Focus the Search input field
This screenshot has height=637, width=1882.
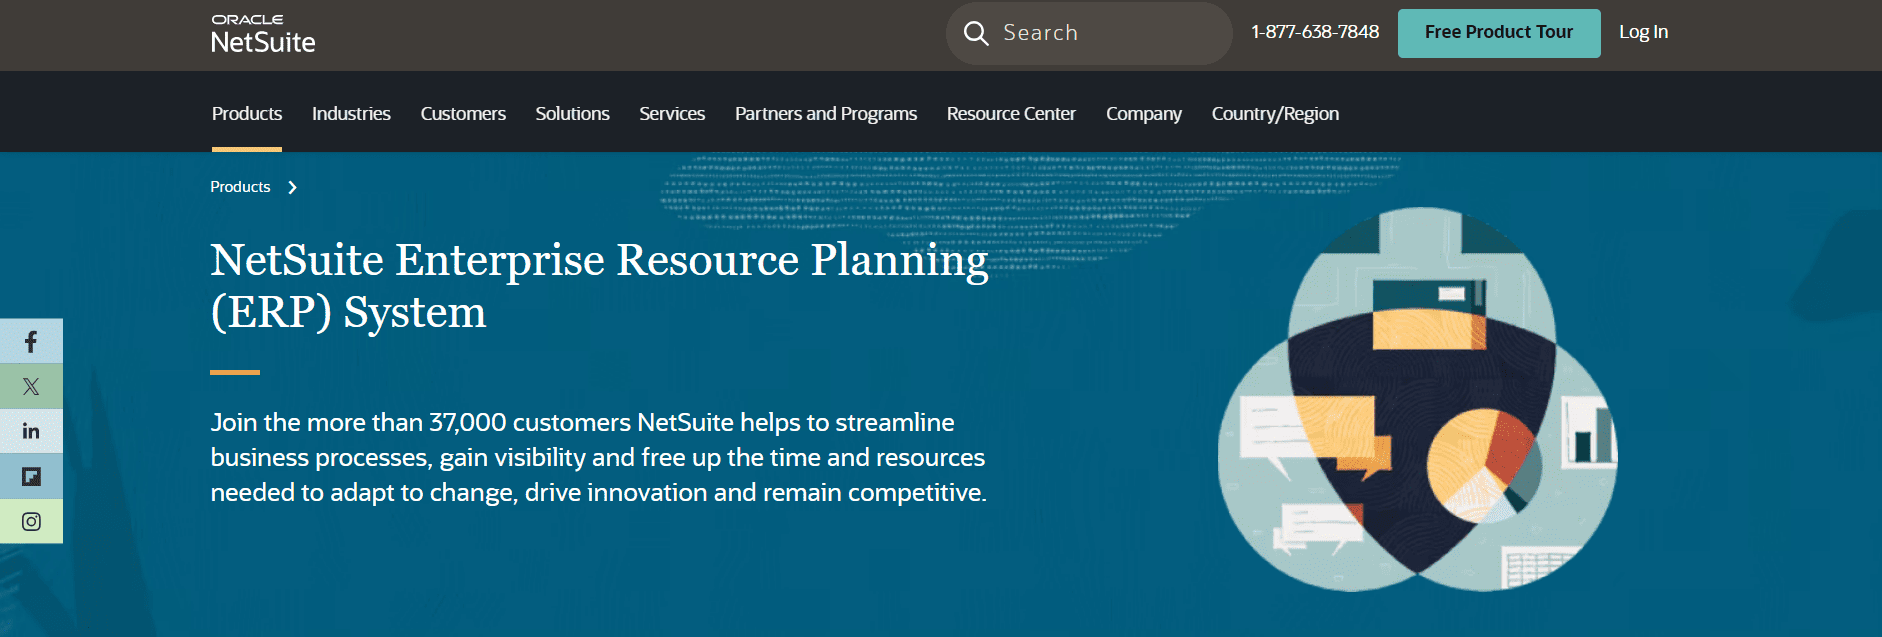pos(1089,33)
